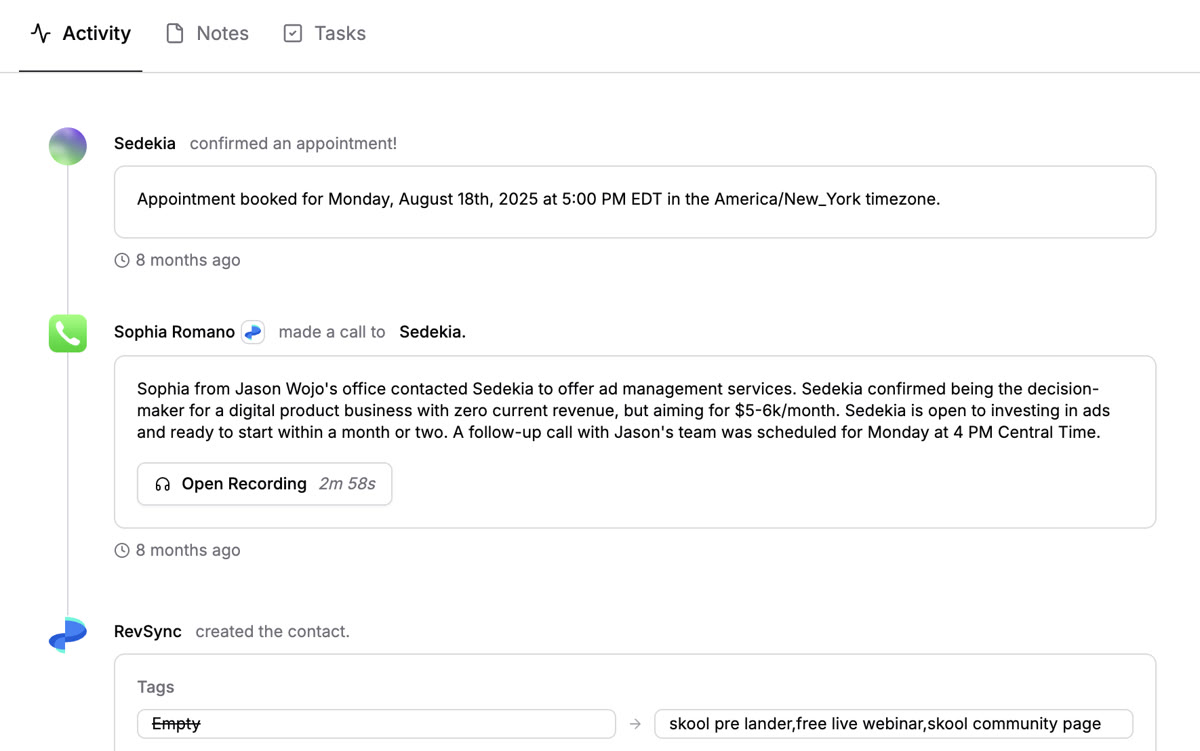Click the RevSync logo beside Sophia Romano's name

click(x=252, y=331)
